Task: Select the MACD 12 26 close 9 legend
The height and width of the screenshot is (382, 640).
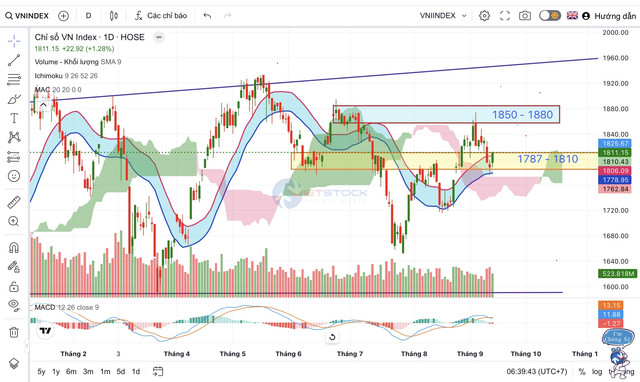Action: coord(67,307)
